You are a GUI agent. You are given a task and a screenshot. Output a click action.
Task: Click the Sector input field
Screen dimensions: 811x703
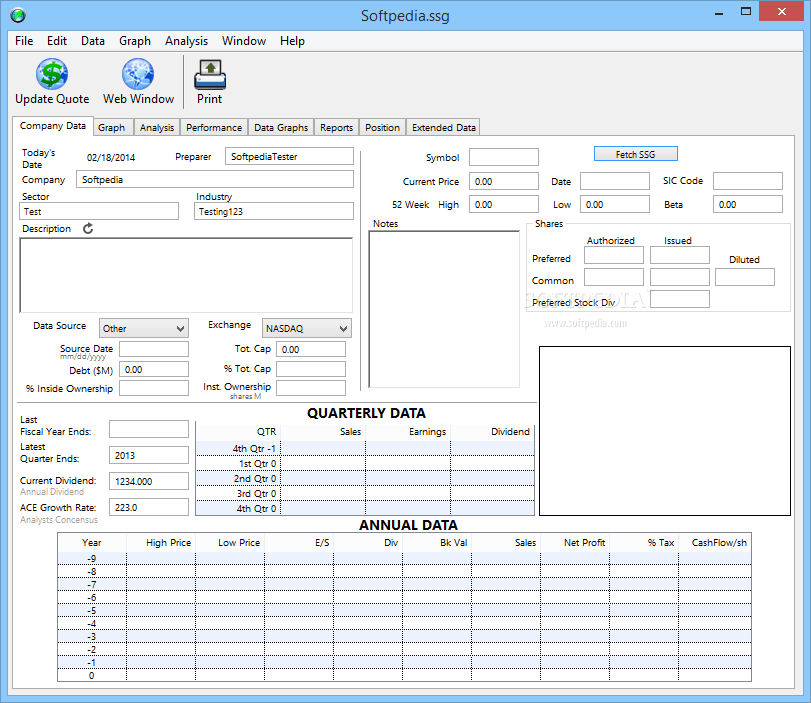tap(99, 211)
